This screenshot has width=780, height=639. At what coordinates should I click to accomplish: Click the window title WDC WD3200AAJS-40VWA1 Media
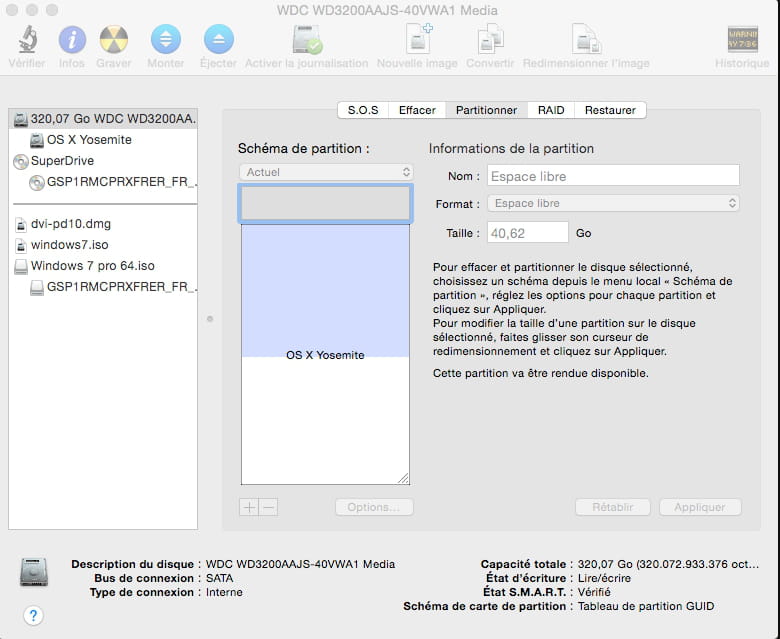(387, 10)
